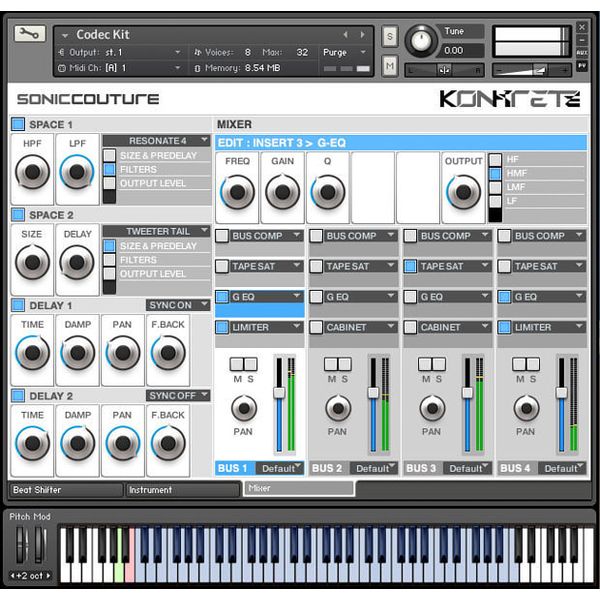Click bus 4 solo S button

(x=533, y=364)
